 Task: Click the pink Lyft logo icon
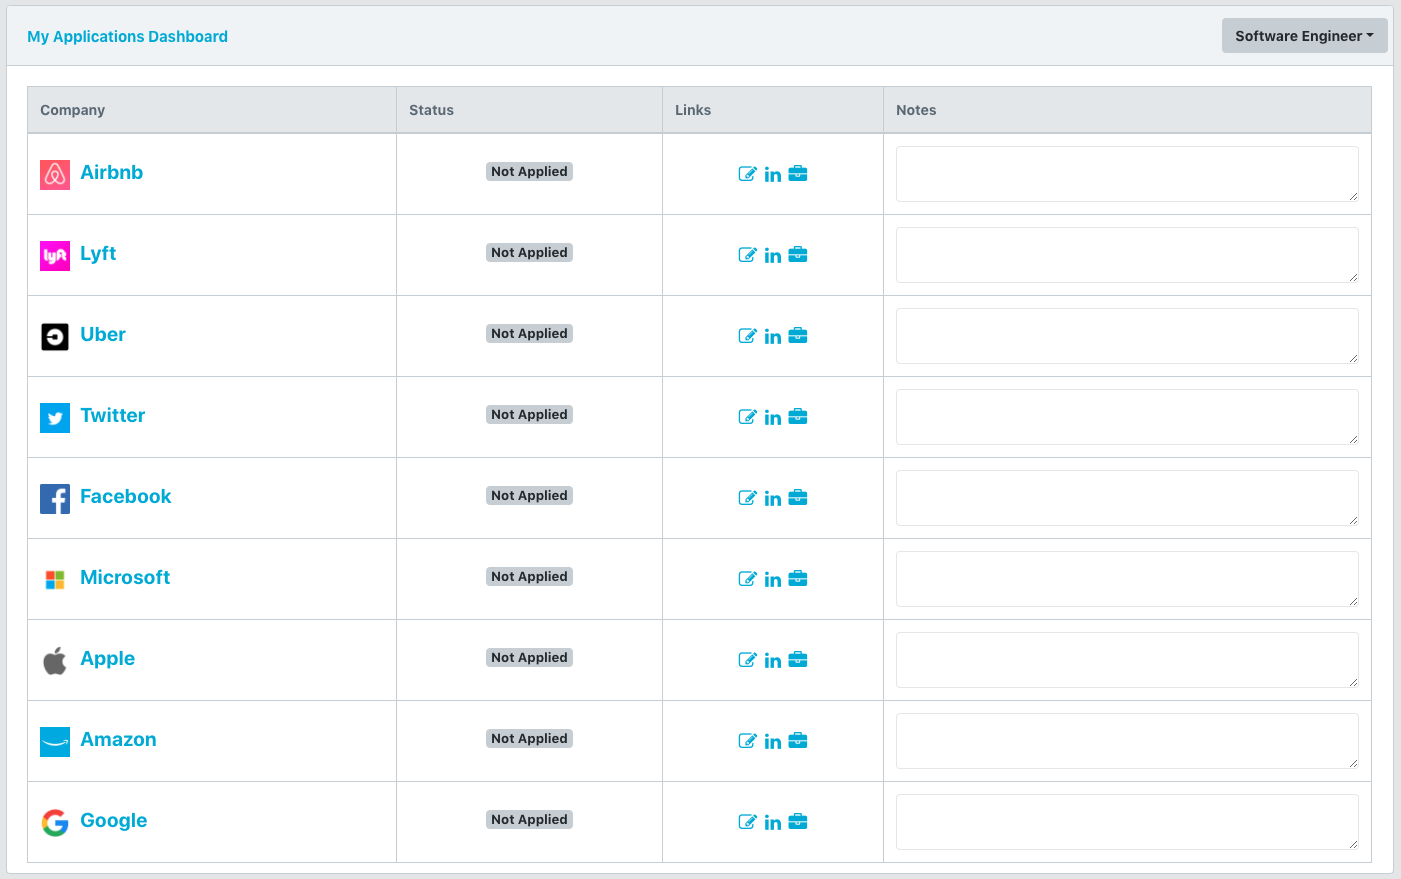point(55,256)
